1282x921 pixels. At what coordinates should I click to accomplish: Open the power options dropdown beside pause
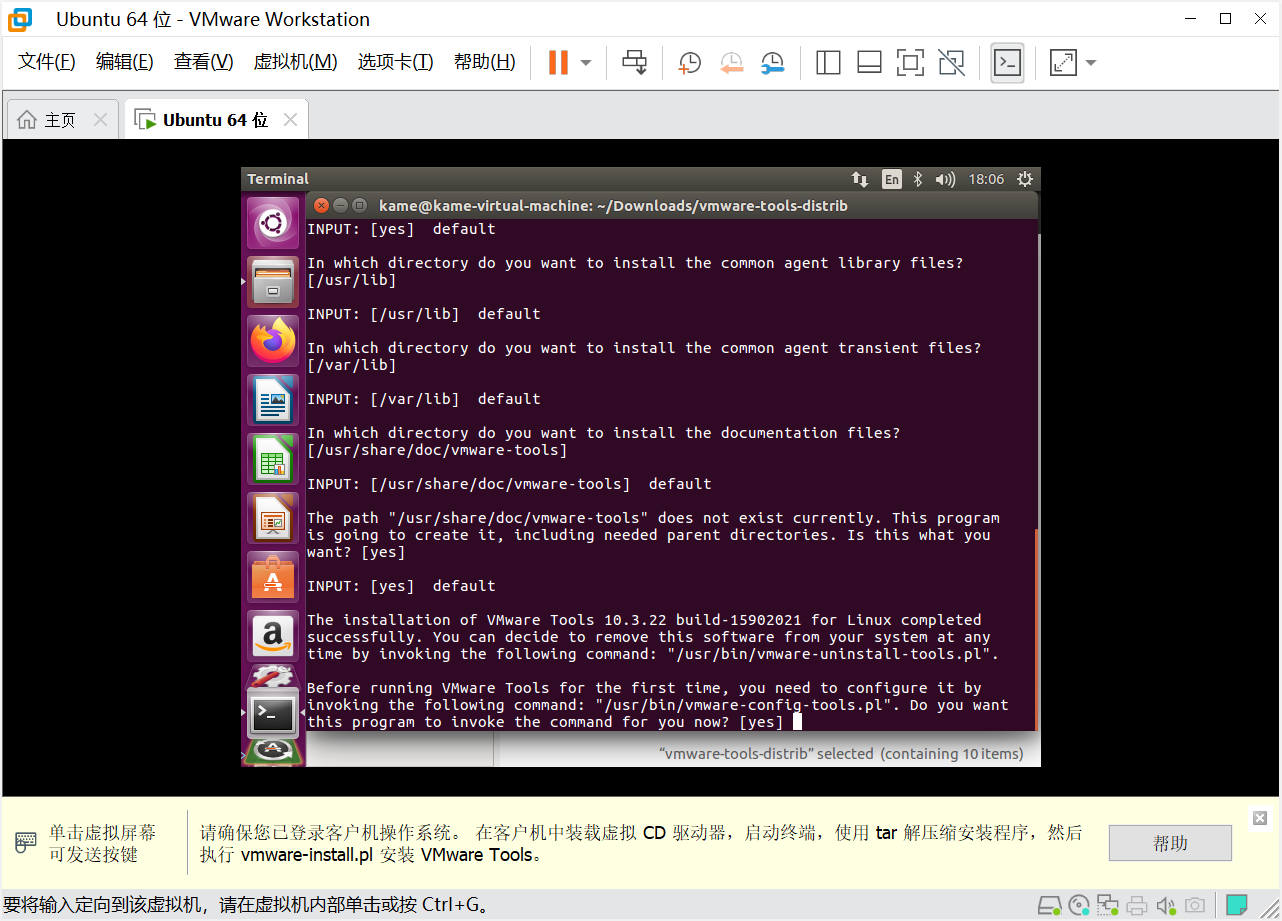pos(586,63)
